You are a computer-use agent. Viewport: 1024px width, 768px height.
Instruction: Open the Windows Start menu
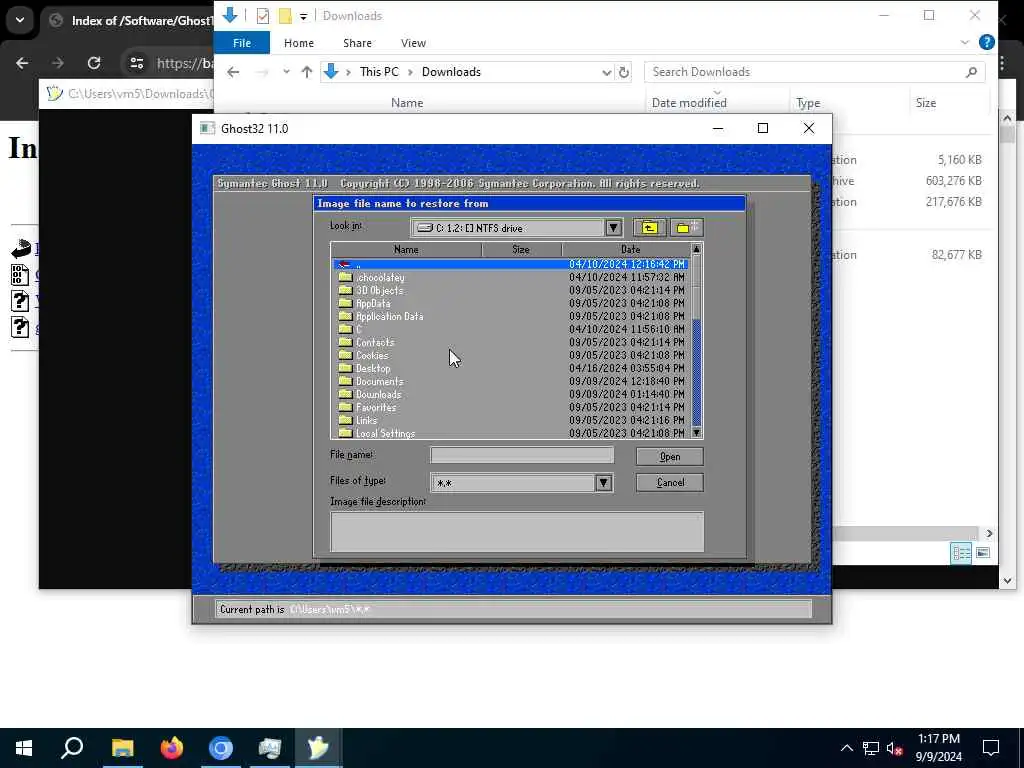click(24, 748)
